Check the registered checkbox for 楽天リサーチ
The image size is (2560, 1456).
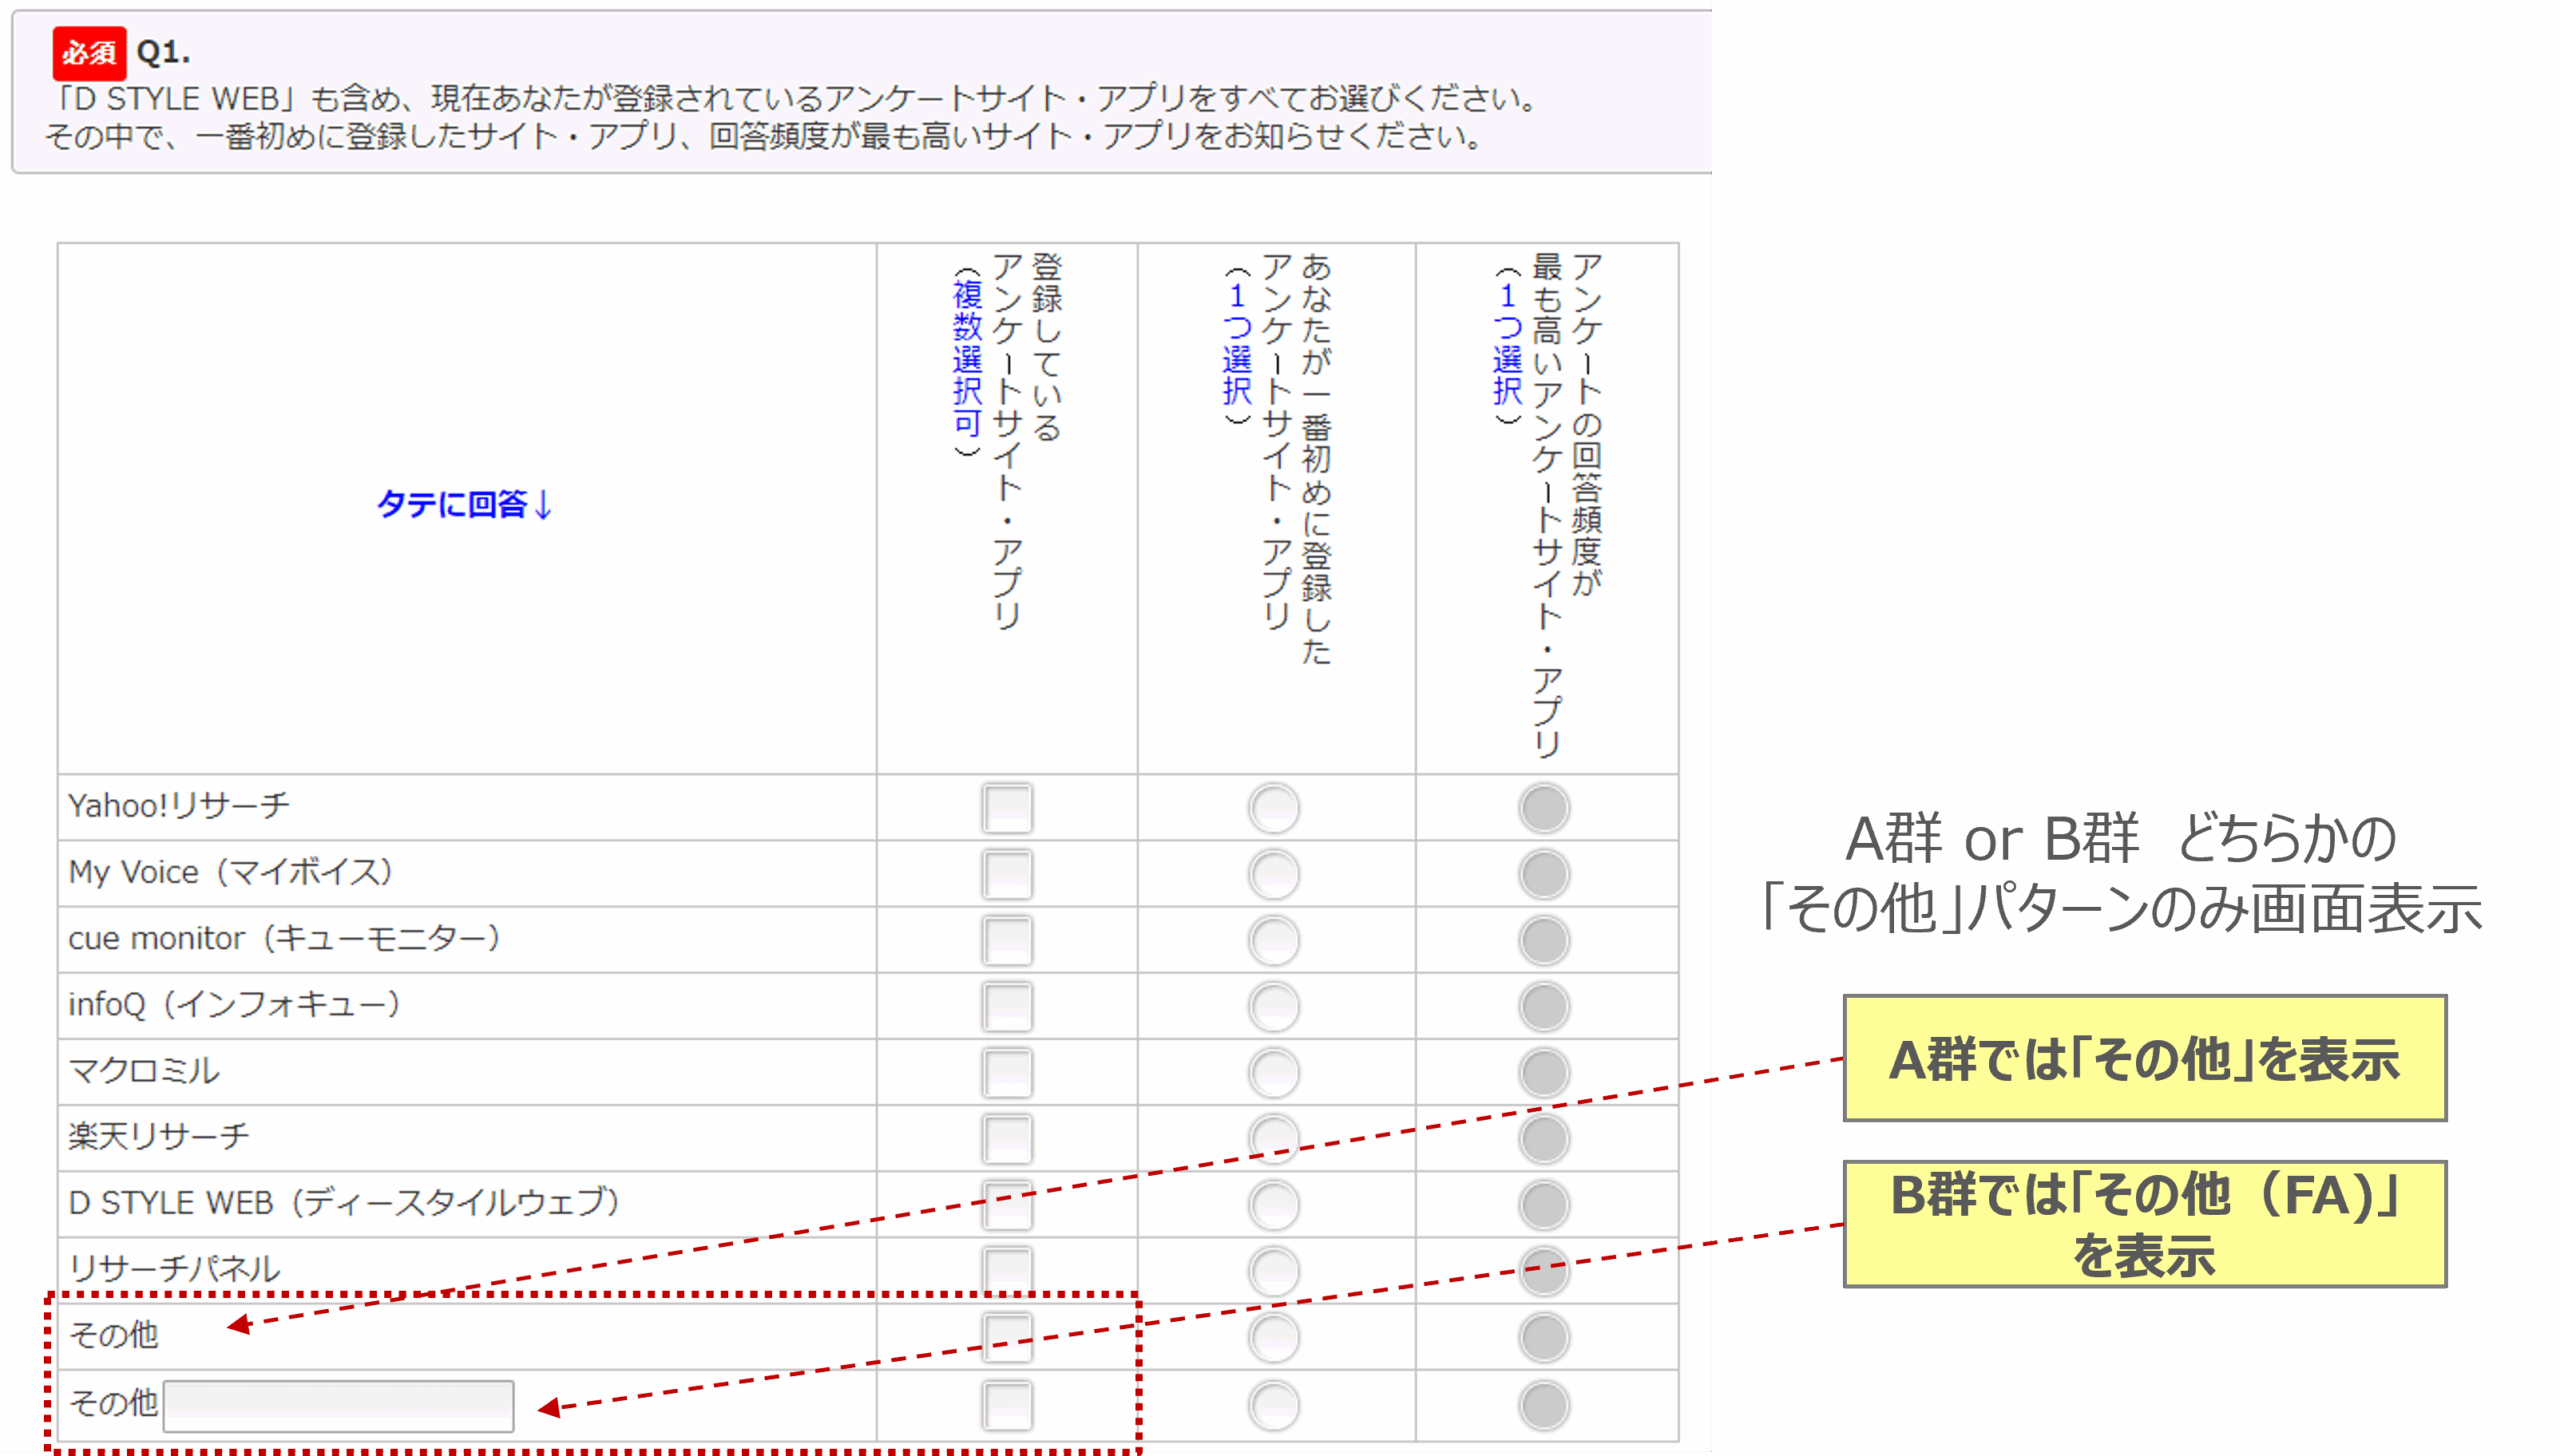1005,1137
